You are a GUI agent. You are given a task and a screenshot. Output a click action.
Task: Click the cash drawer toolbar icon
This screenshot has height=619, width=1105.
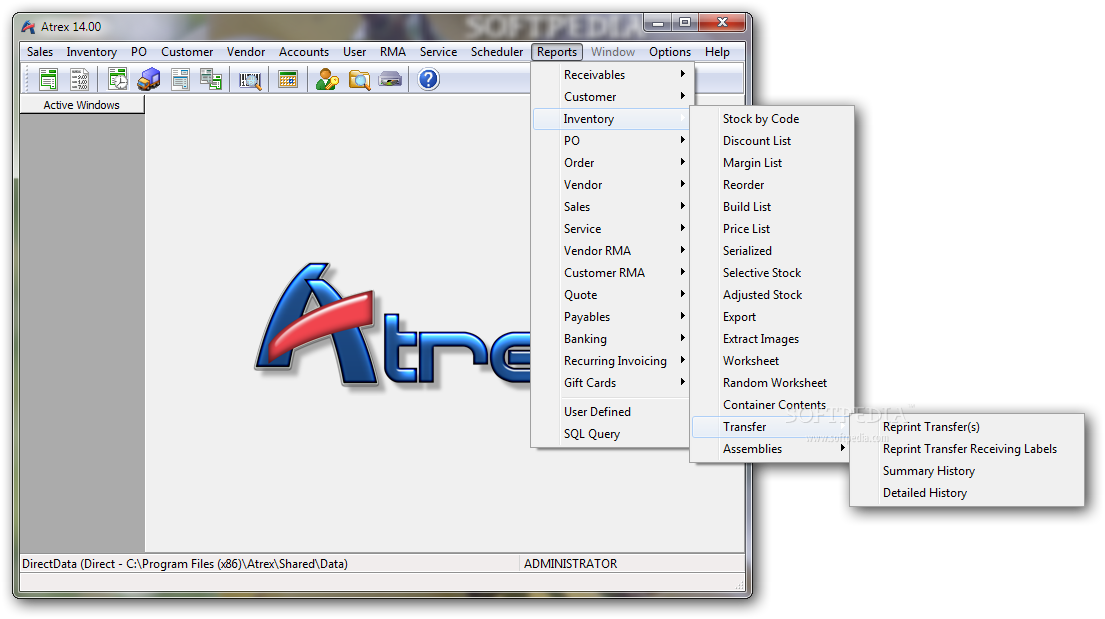coord(390,79)
